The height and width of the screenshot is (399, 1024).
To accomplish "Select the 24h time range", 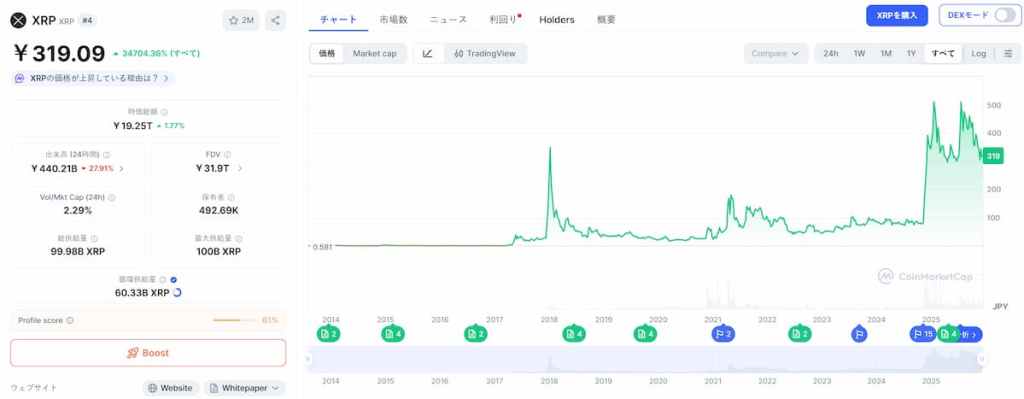I will 831,54.
